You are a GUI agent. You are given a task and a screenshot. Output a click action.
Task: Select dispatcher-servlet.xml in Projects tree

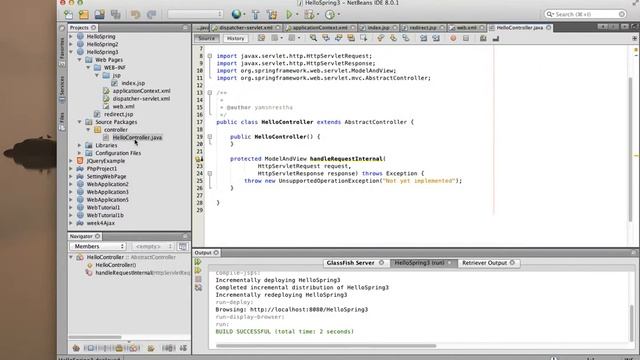coord(141,98)
